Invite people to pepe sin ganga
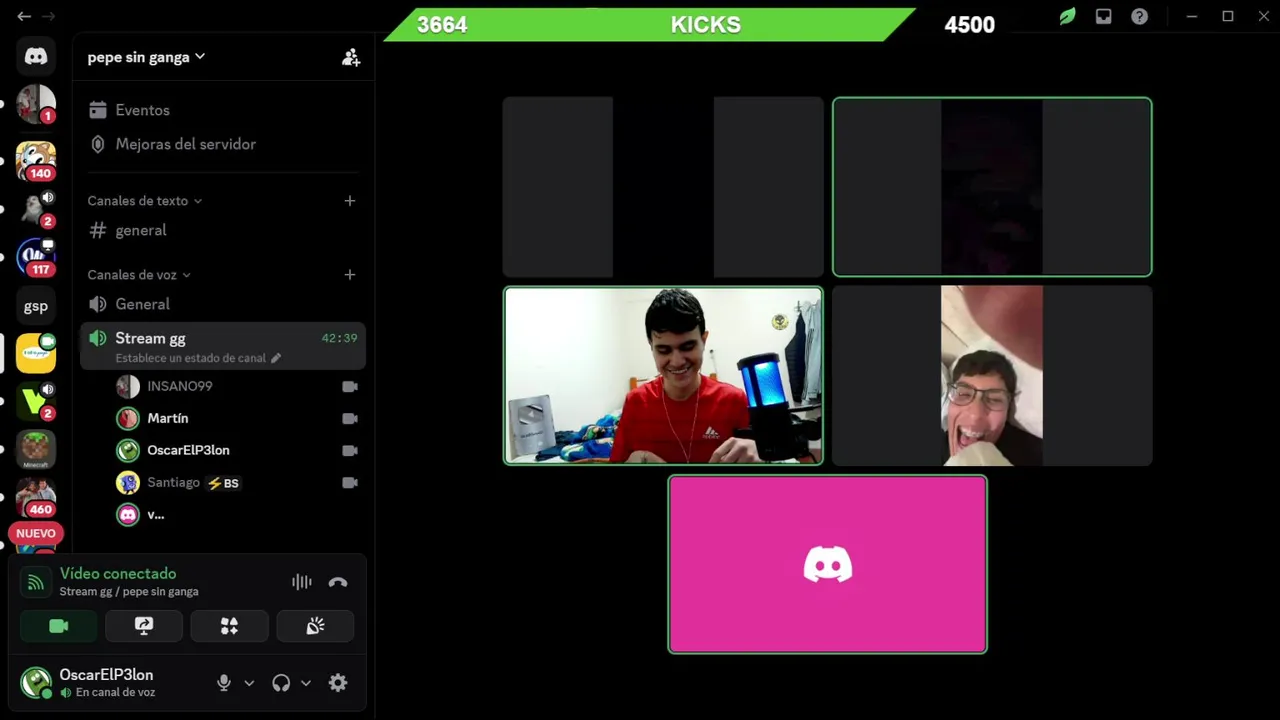Image resolution: width=1280 pixels, height=720 pixels. 350,58
